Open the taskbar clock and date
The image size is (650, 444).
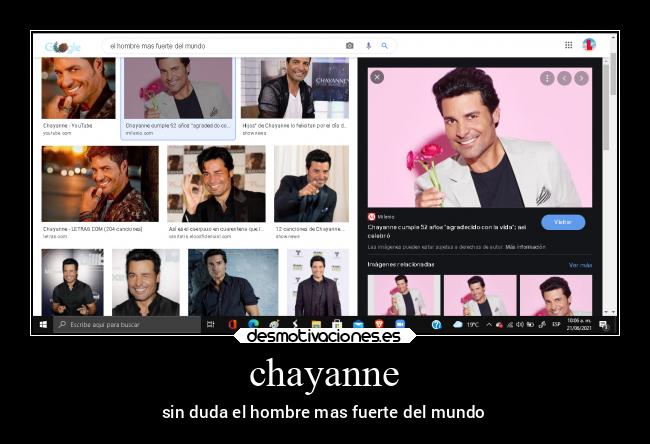[579, 325]
